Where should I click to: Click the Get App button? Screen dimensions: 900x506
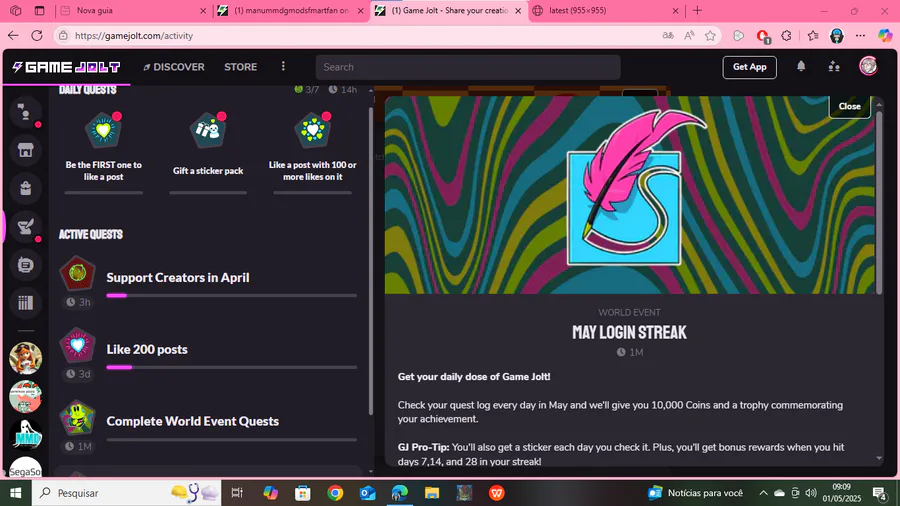pos(749,67)
